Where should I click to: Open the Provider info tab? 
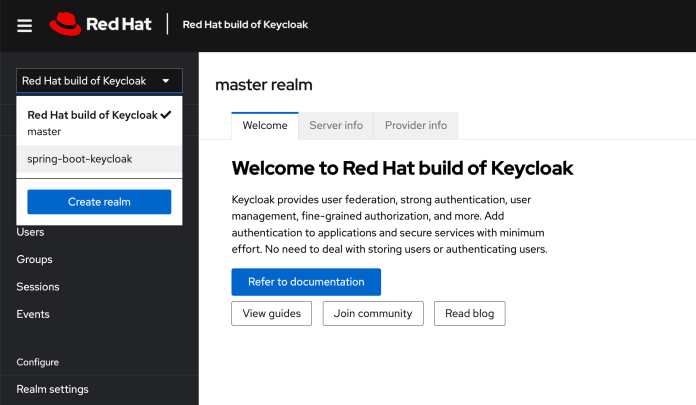(x=416, y=126)
